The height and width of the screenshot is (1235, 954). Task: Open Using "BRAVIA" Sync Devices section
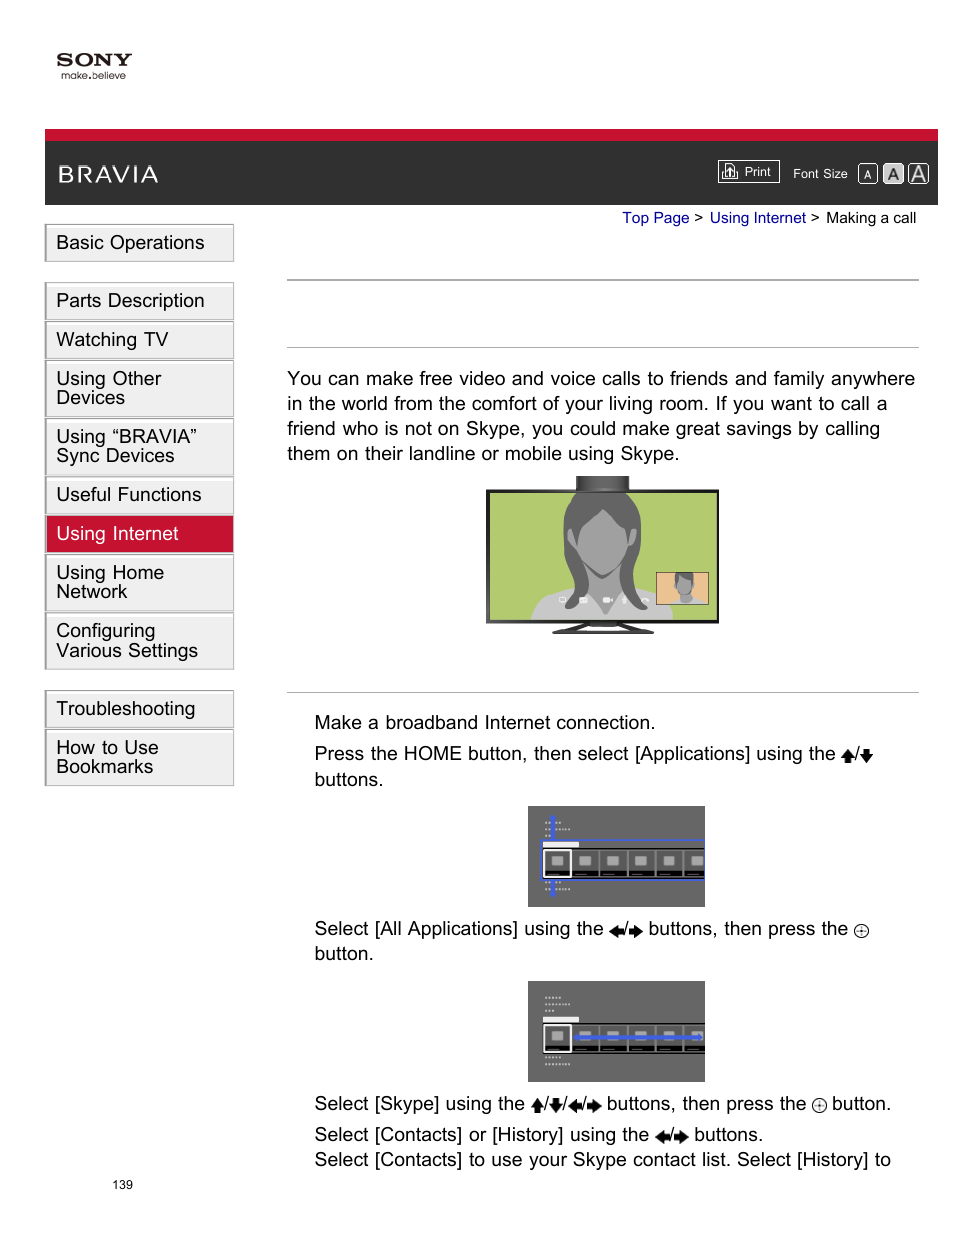point(140,446)
